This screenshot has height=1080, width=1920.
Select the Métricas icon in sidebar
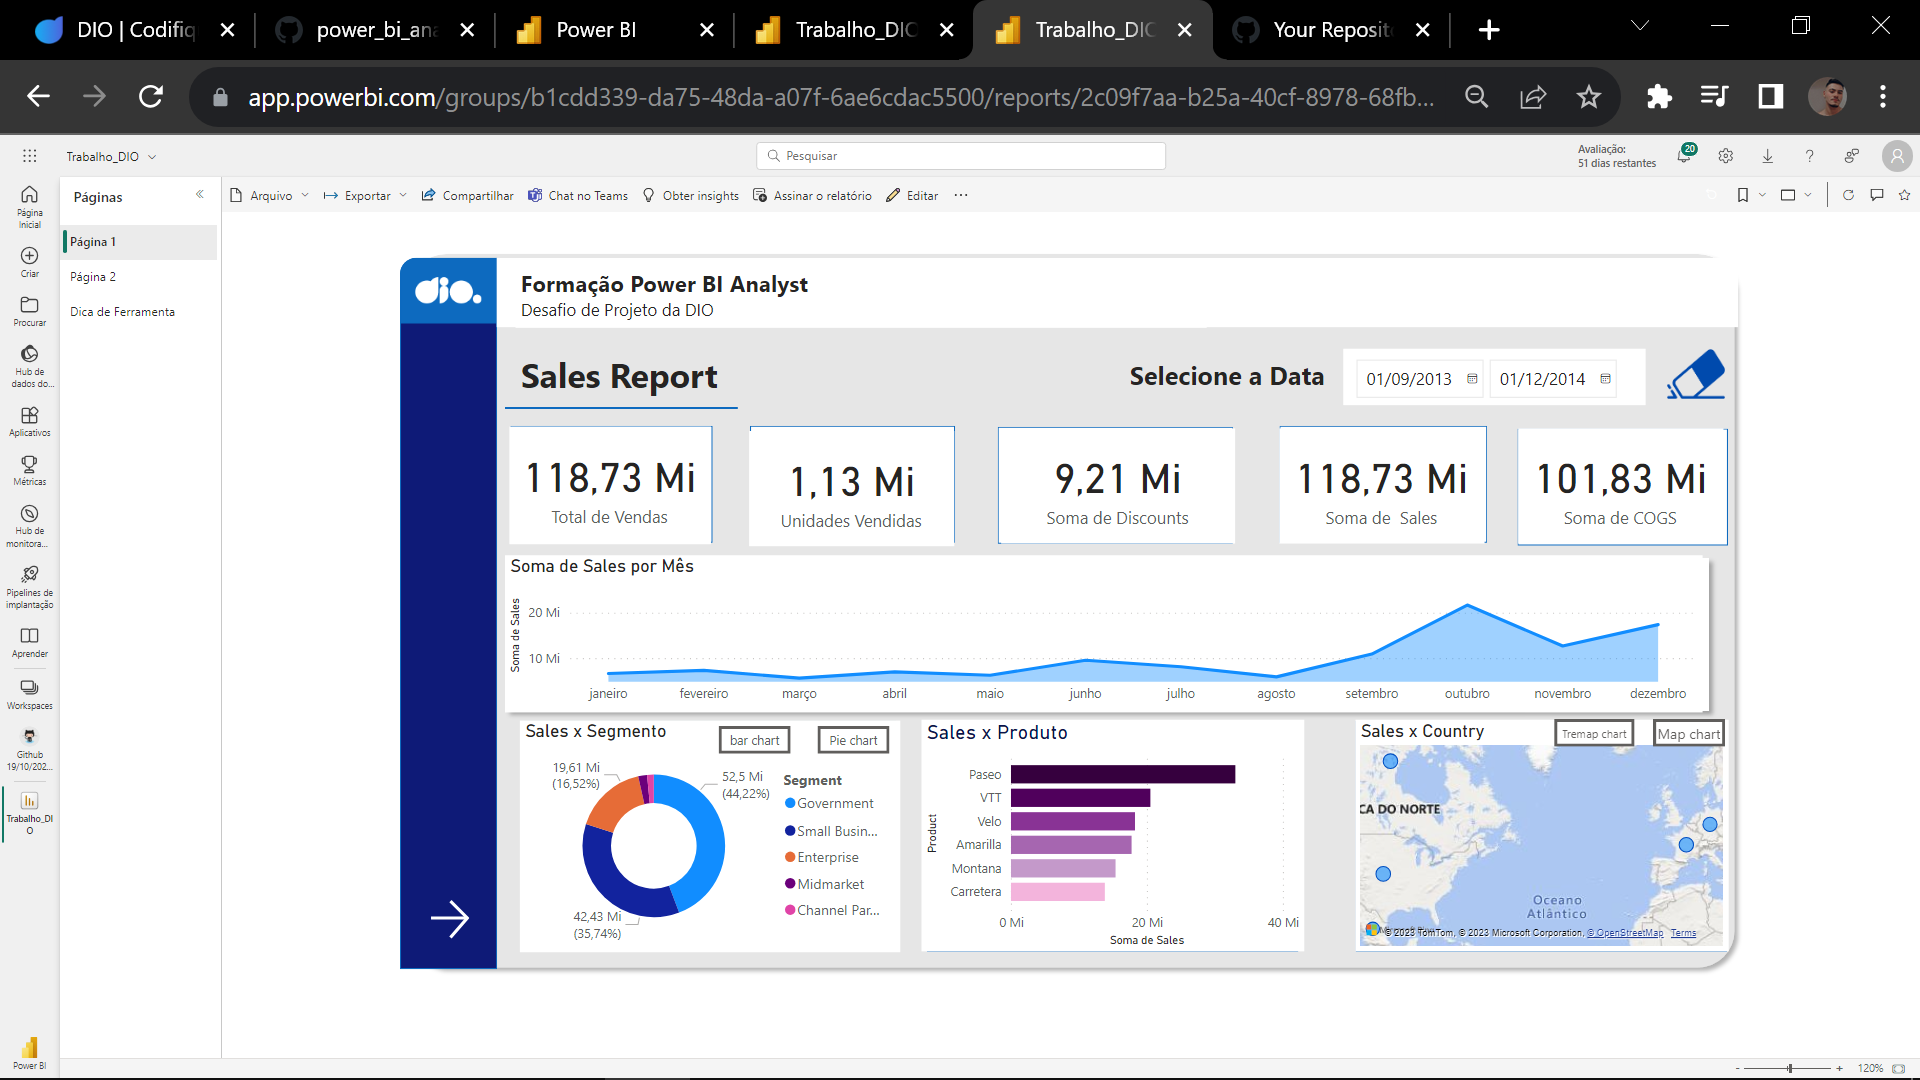[29, 468]
